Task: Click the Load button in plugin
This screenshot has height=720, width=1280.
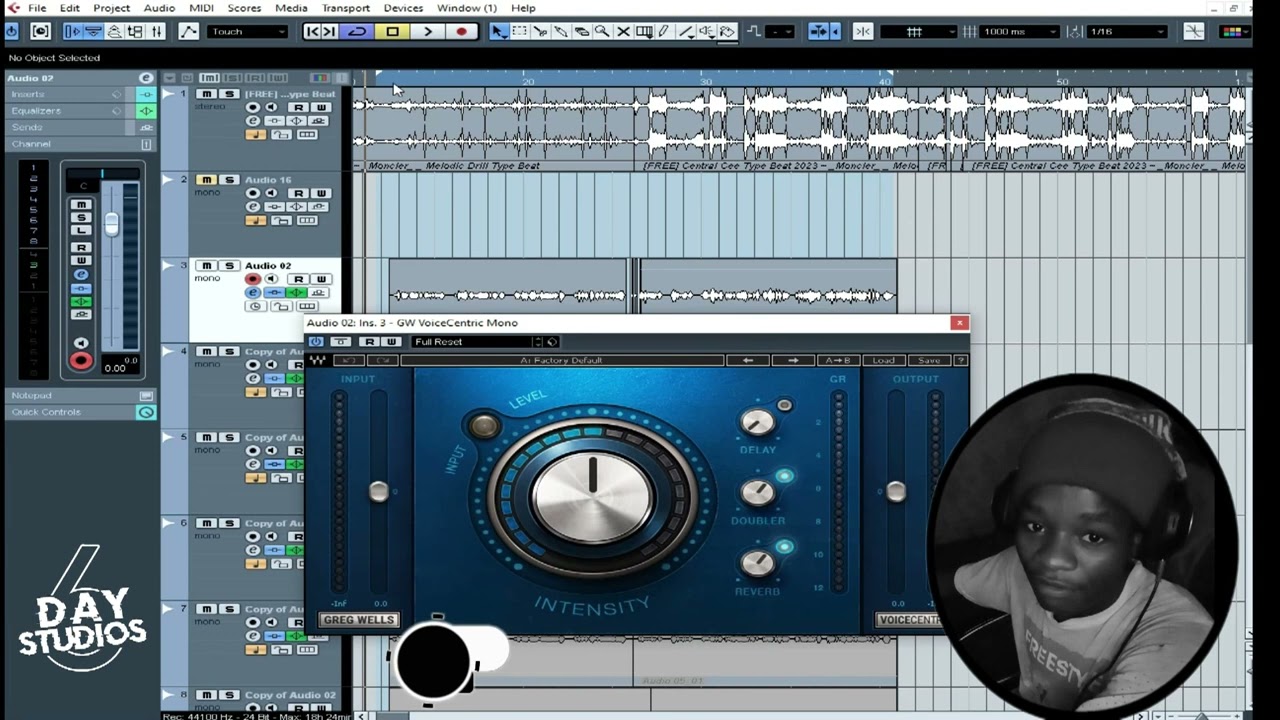Action: (x=883, y=361)
